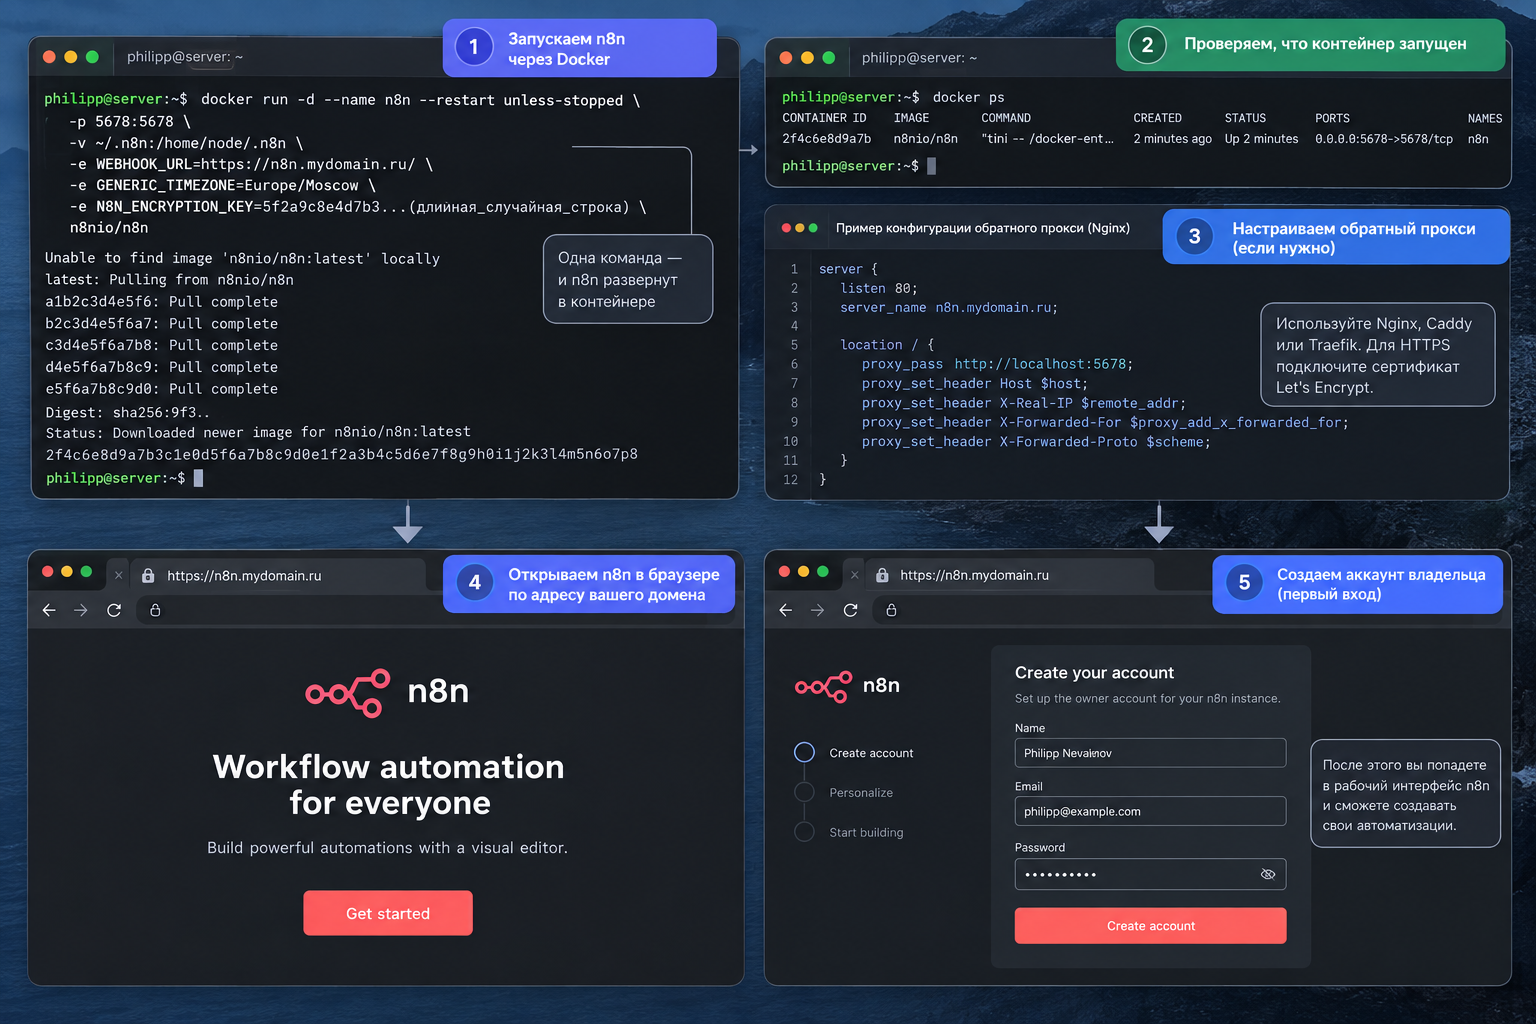
Task: Click line number 12 in Nginx config
Action: [790, 480]
